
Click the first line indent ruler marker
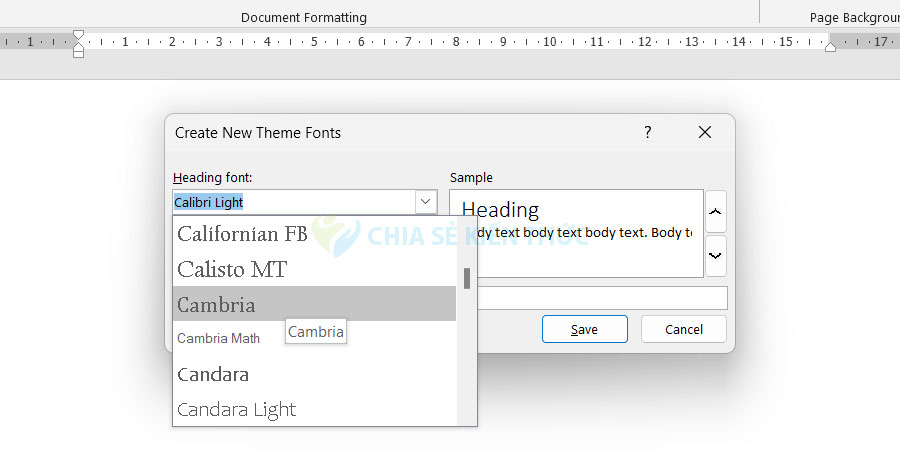78,36
